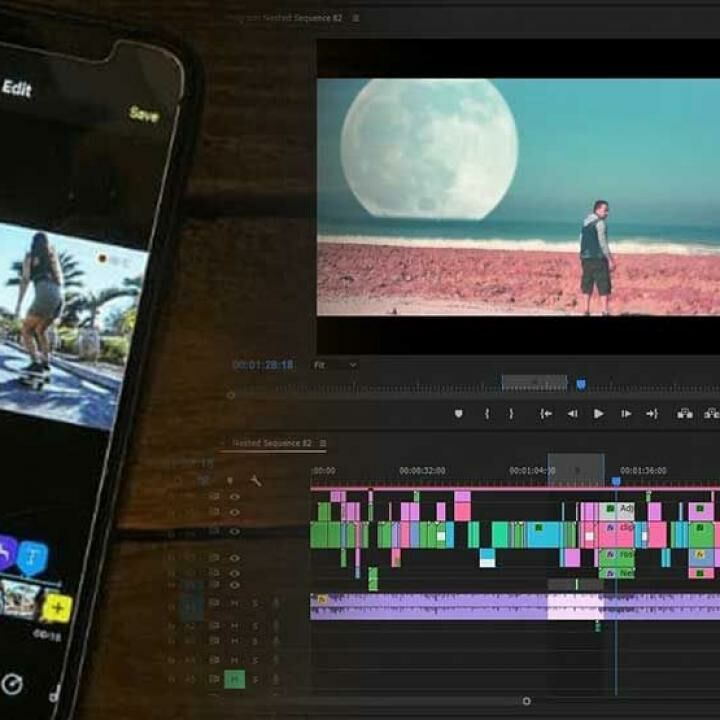Toggle Solo on the first audio track
This screenshot has width=720, height=720.
tap(255, 603)
